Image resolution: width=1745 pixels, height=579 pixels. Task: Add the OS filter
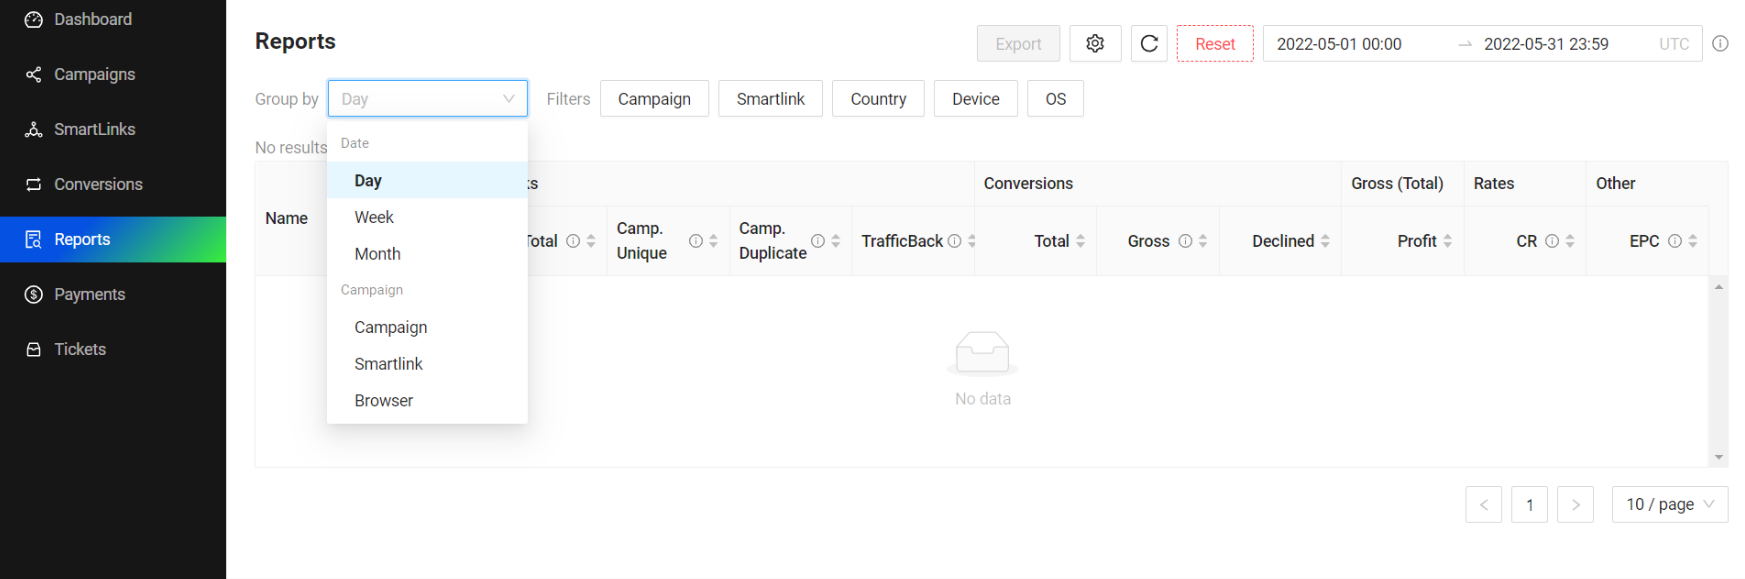pos(1055,99)
